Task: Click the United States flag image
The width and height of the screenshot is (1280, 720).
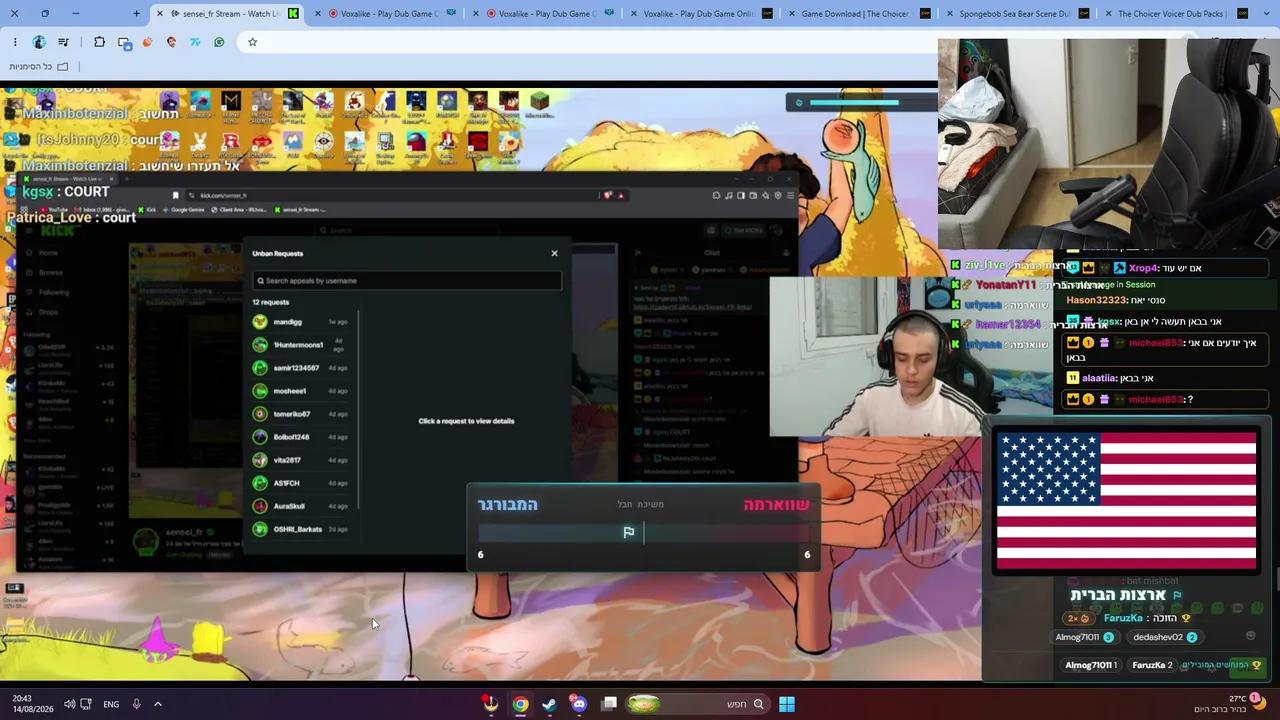Action: 1126,500
